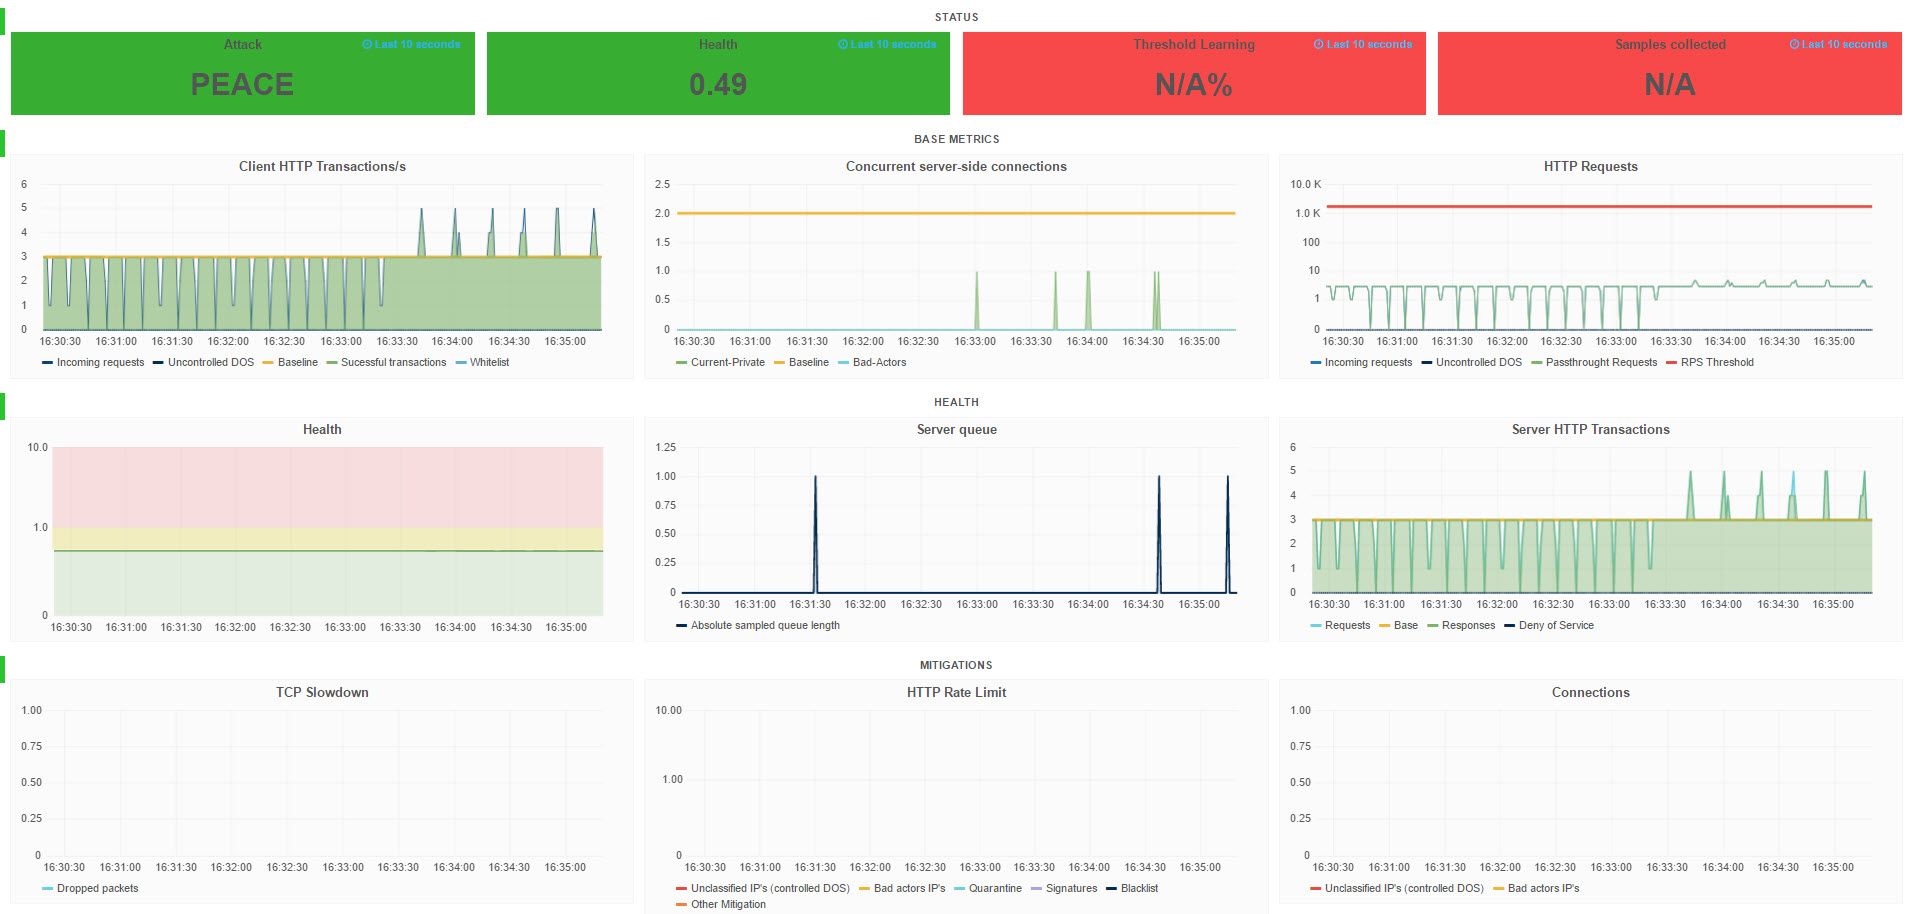Click the N/A% Threshold Learning value
The image size is (1907, 914).
click(x=1193, y=84)
